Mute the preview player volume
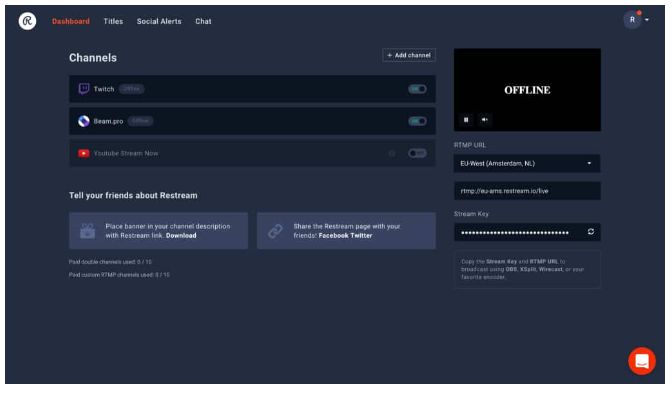672x395 pixels. point(484,120)
